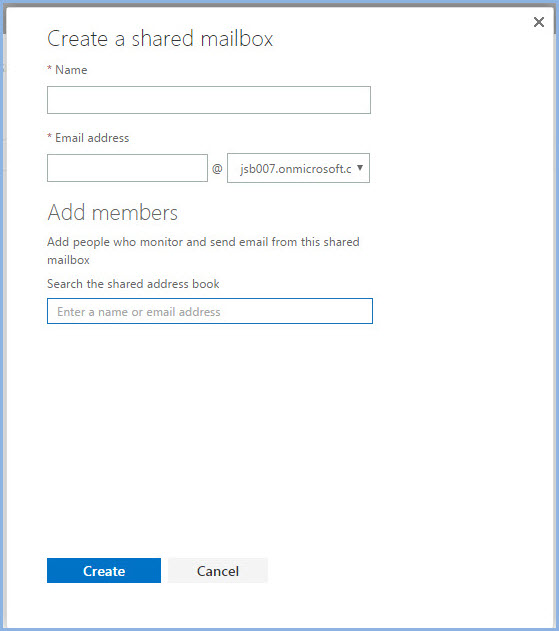The height and width of the screenshot is (631, 559).
Task: Click the required asterisk beside Email address
Action: coord(50,136)
